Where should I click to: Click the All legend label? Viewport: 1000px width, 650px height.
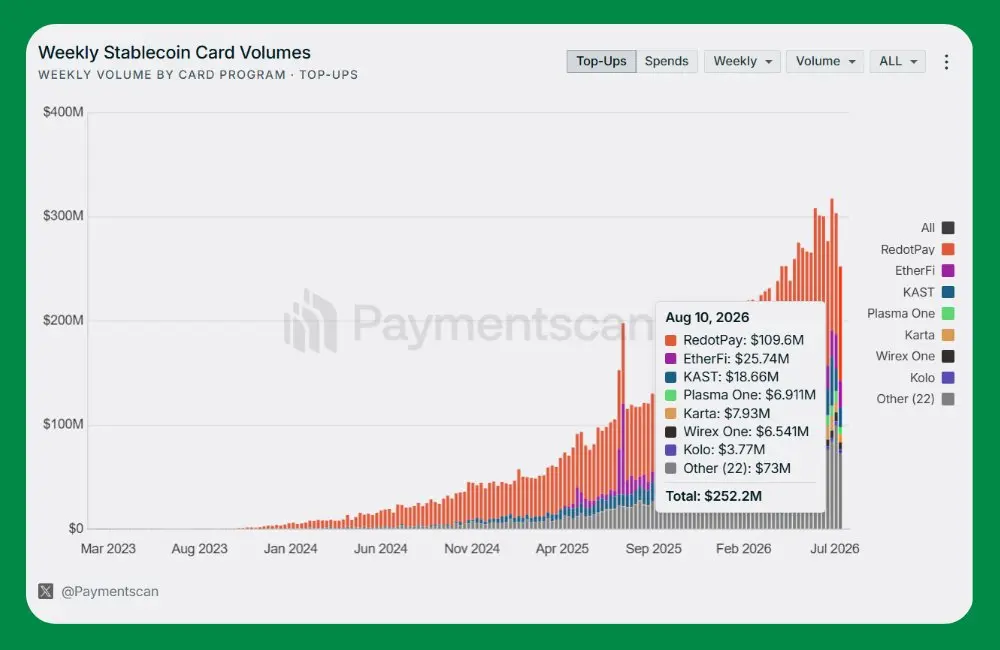coord(928,228)
